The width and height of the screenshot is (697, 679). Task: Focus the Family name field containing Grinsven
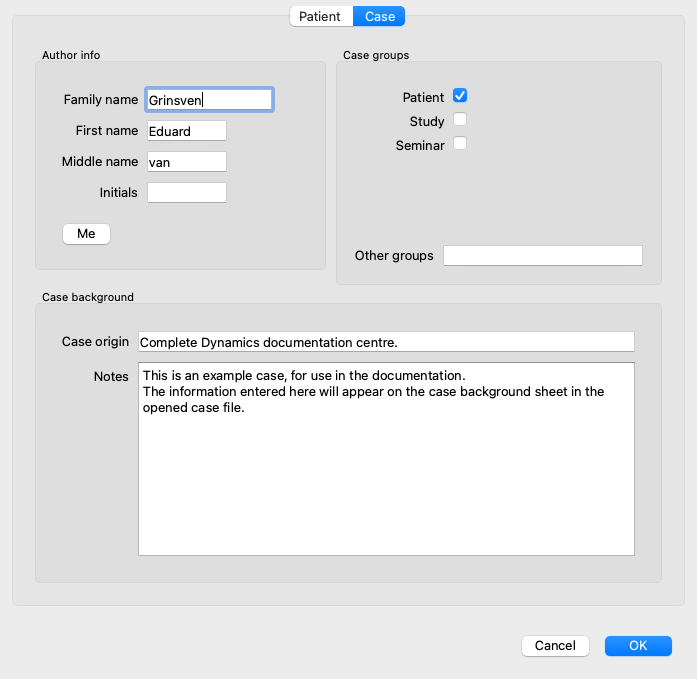[209, 100]
